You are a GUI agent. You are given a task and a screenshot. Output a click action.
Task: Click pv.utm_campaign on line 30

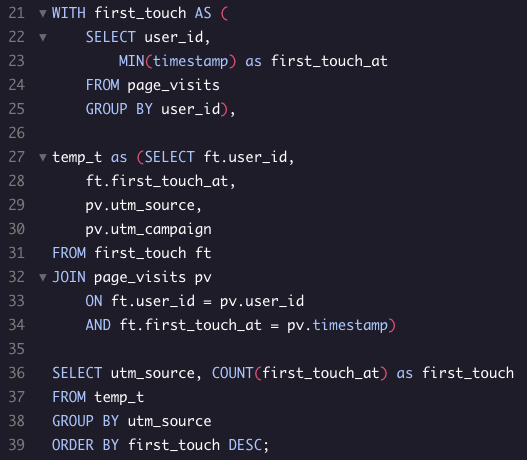[x=148, y=229]
